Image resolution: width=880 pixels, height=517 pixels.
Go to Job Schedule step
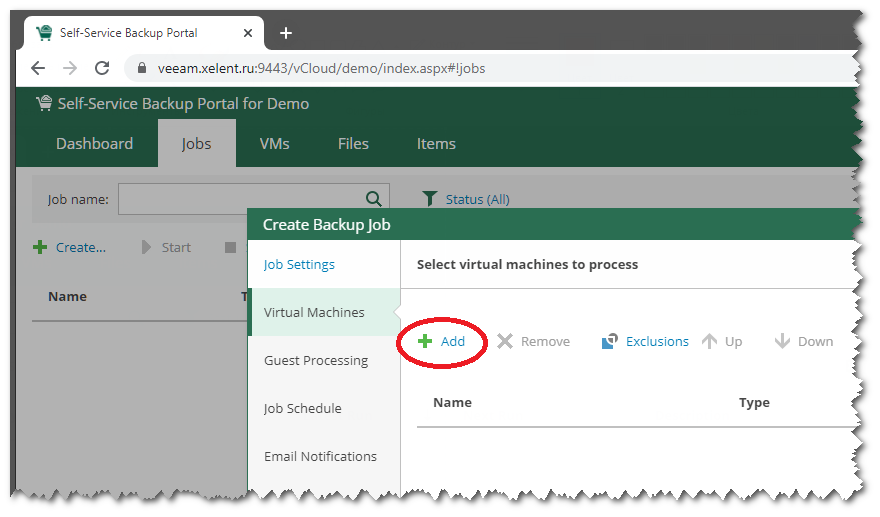coord(302,408)
